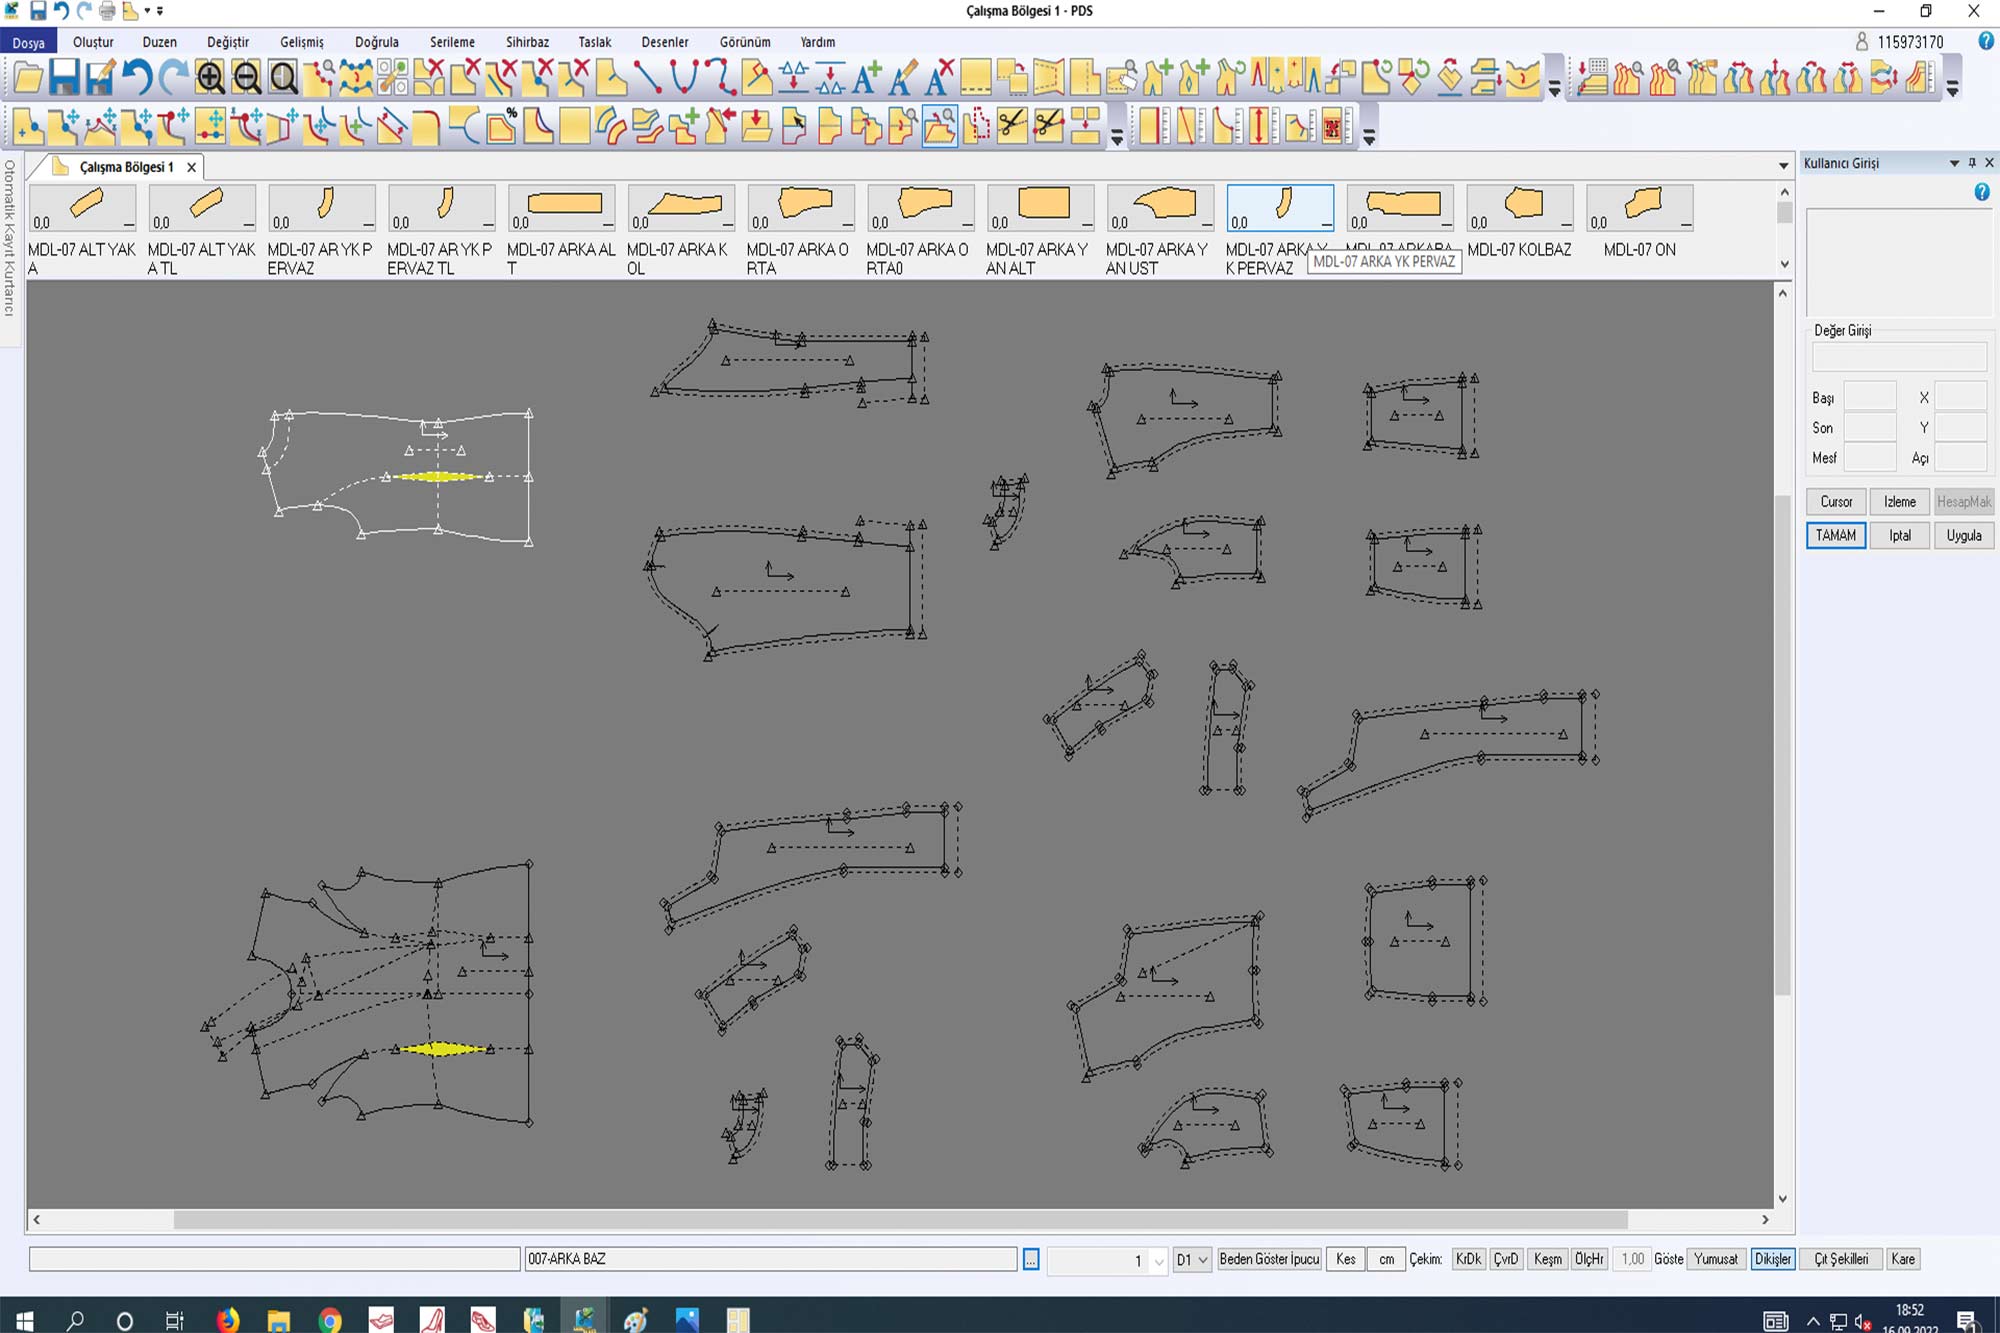Click the Delete Text (A with X) icon
Screen dimensions: 2000x1333
[939, 77]
